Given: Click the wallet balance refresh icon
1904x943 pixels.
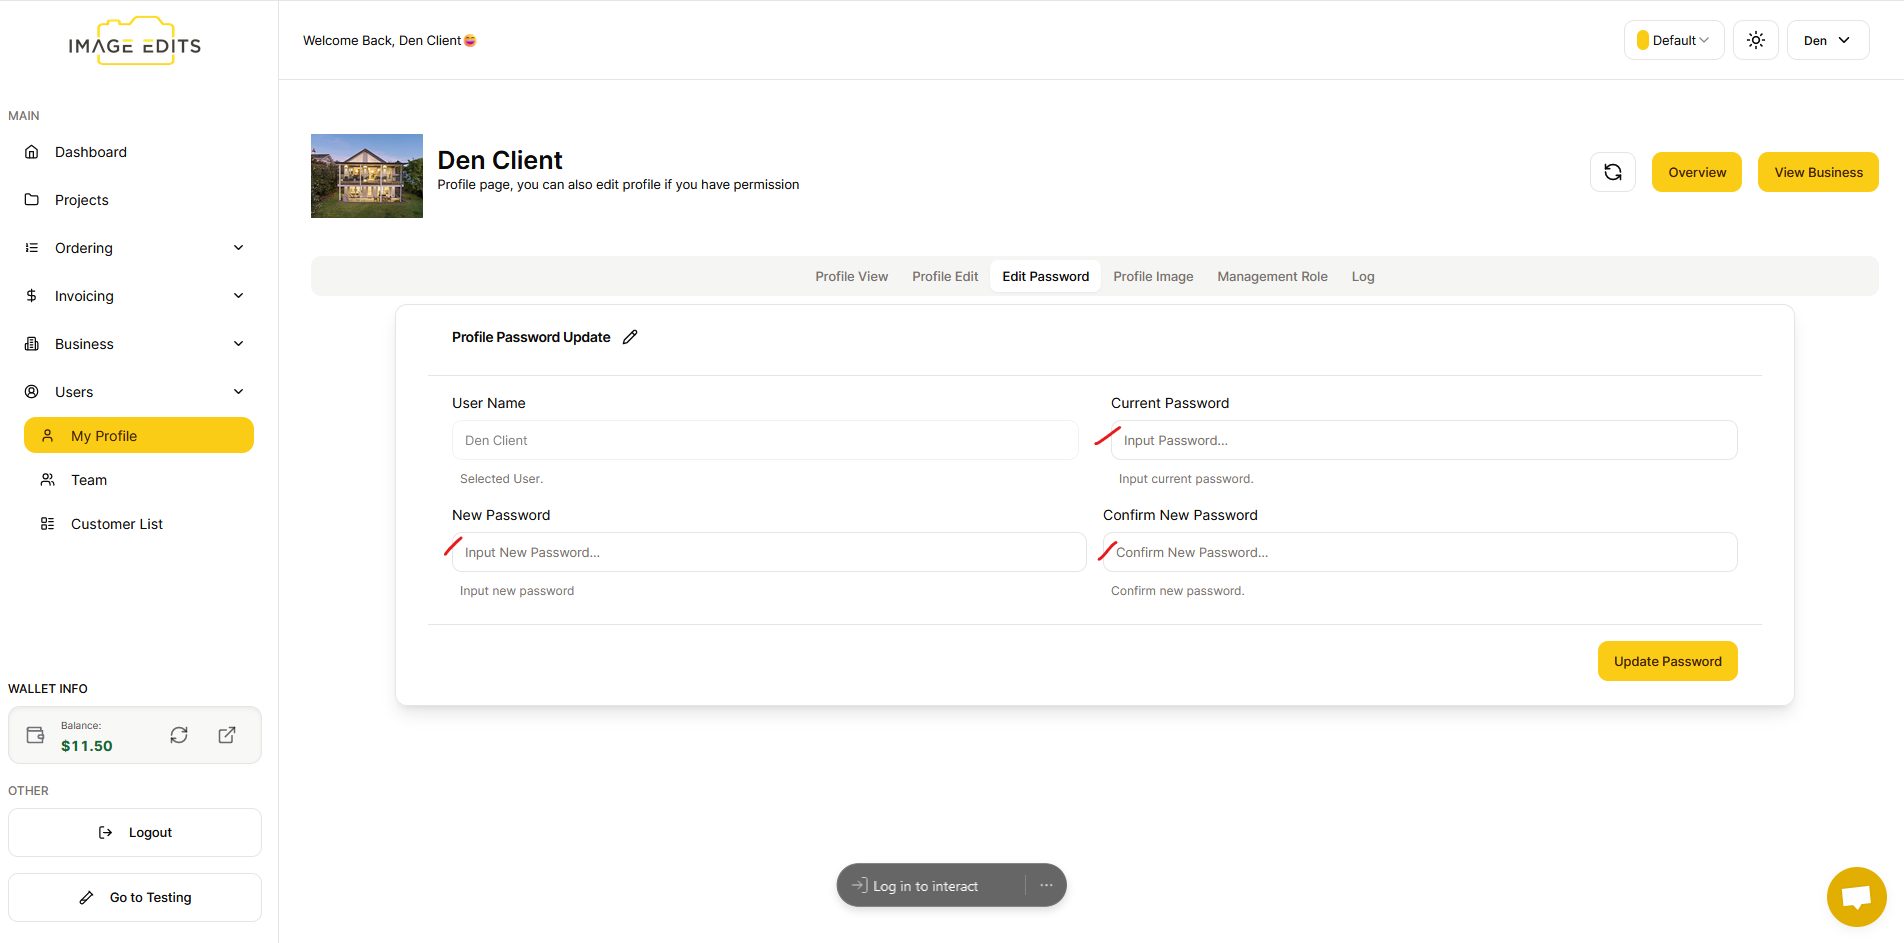Looking at the screenshot, I should tap(179, 735).
